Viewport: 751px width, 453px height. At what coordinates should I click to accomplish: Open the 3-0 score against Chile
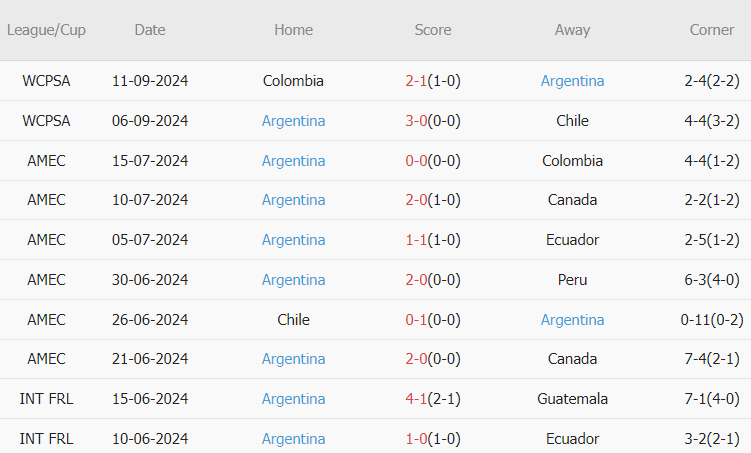click(x=416, y=121)
